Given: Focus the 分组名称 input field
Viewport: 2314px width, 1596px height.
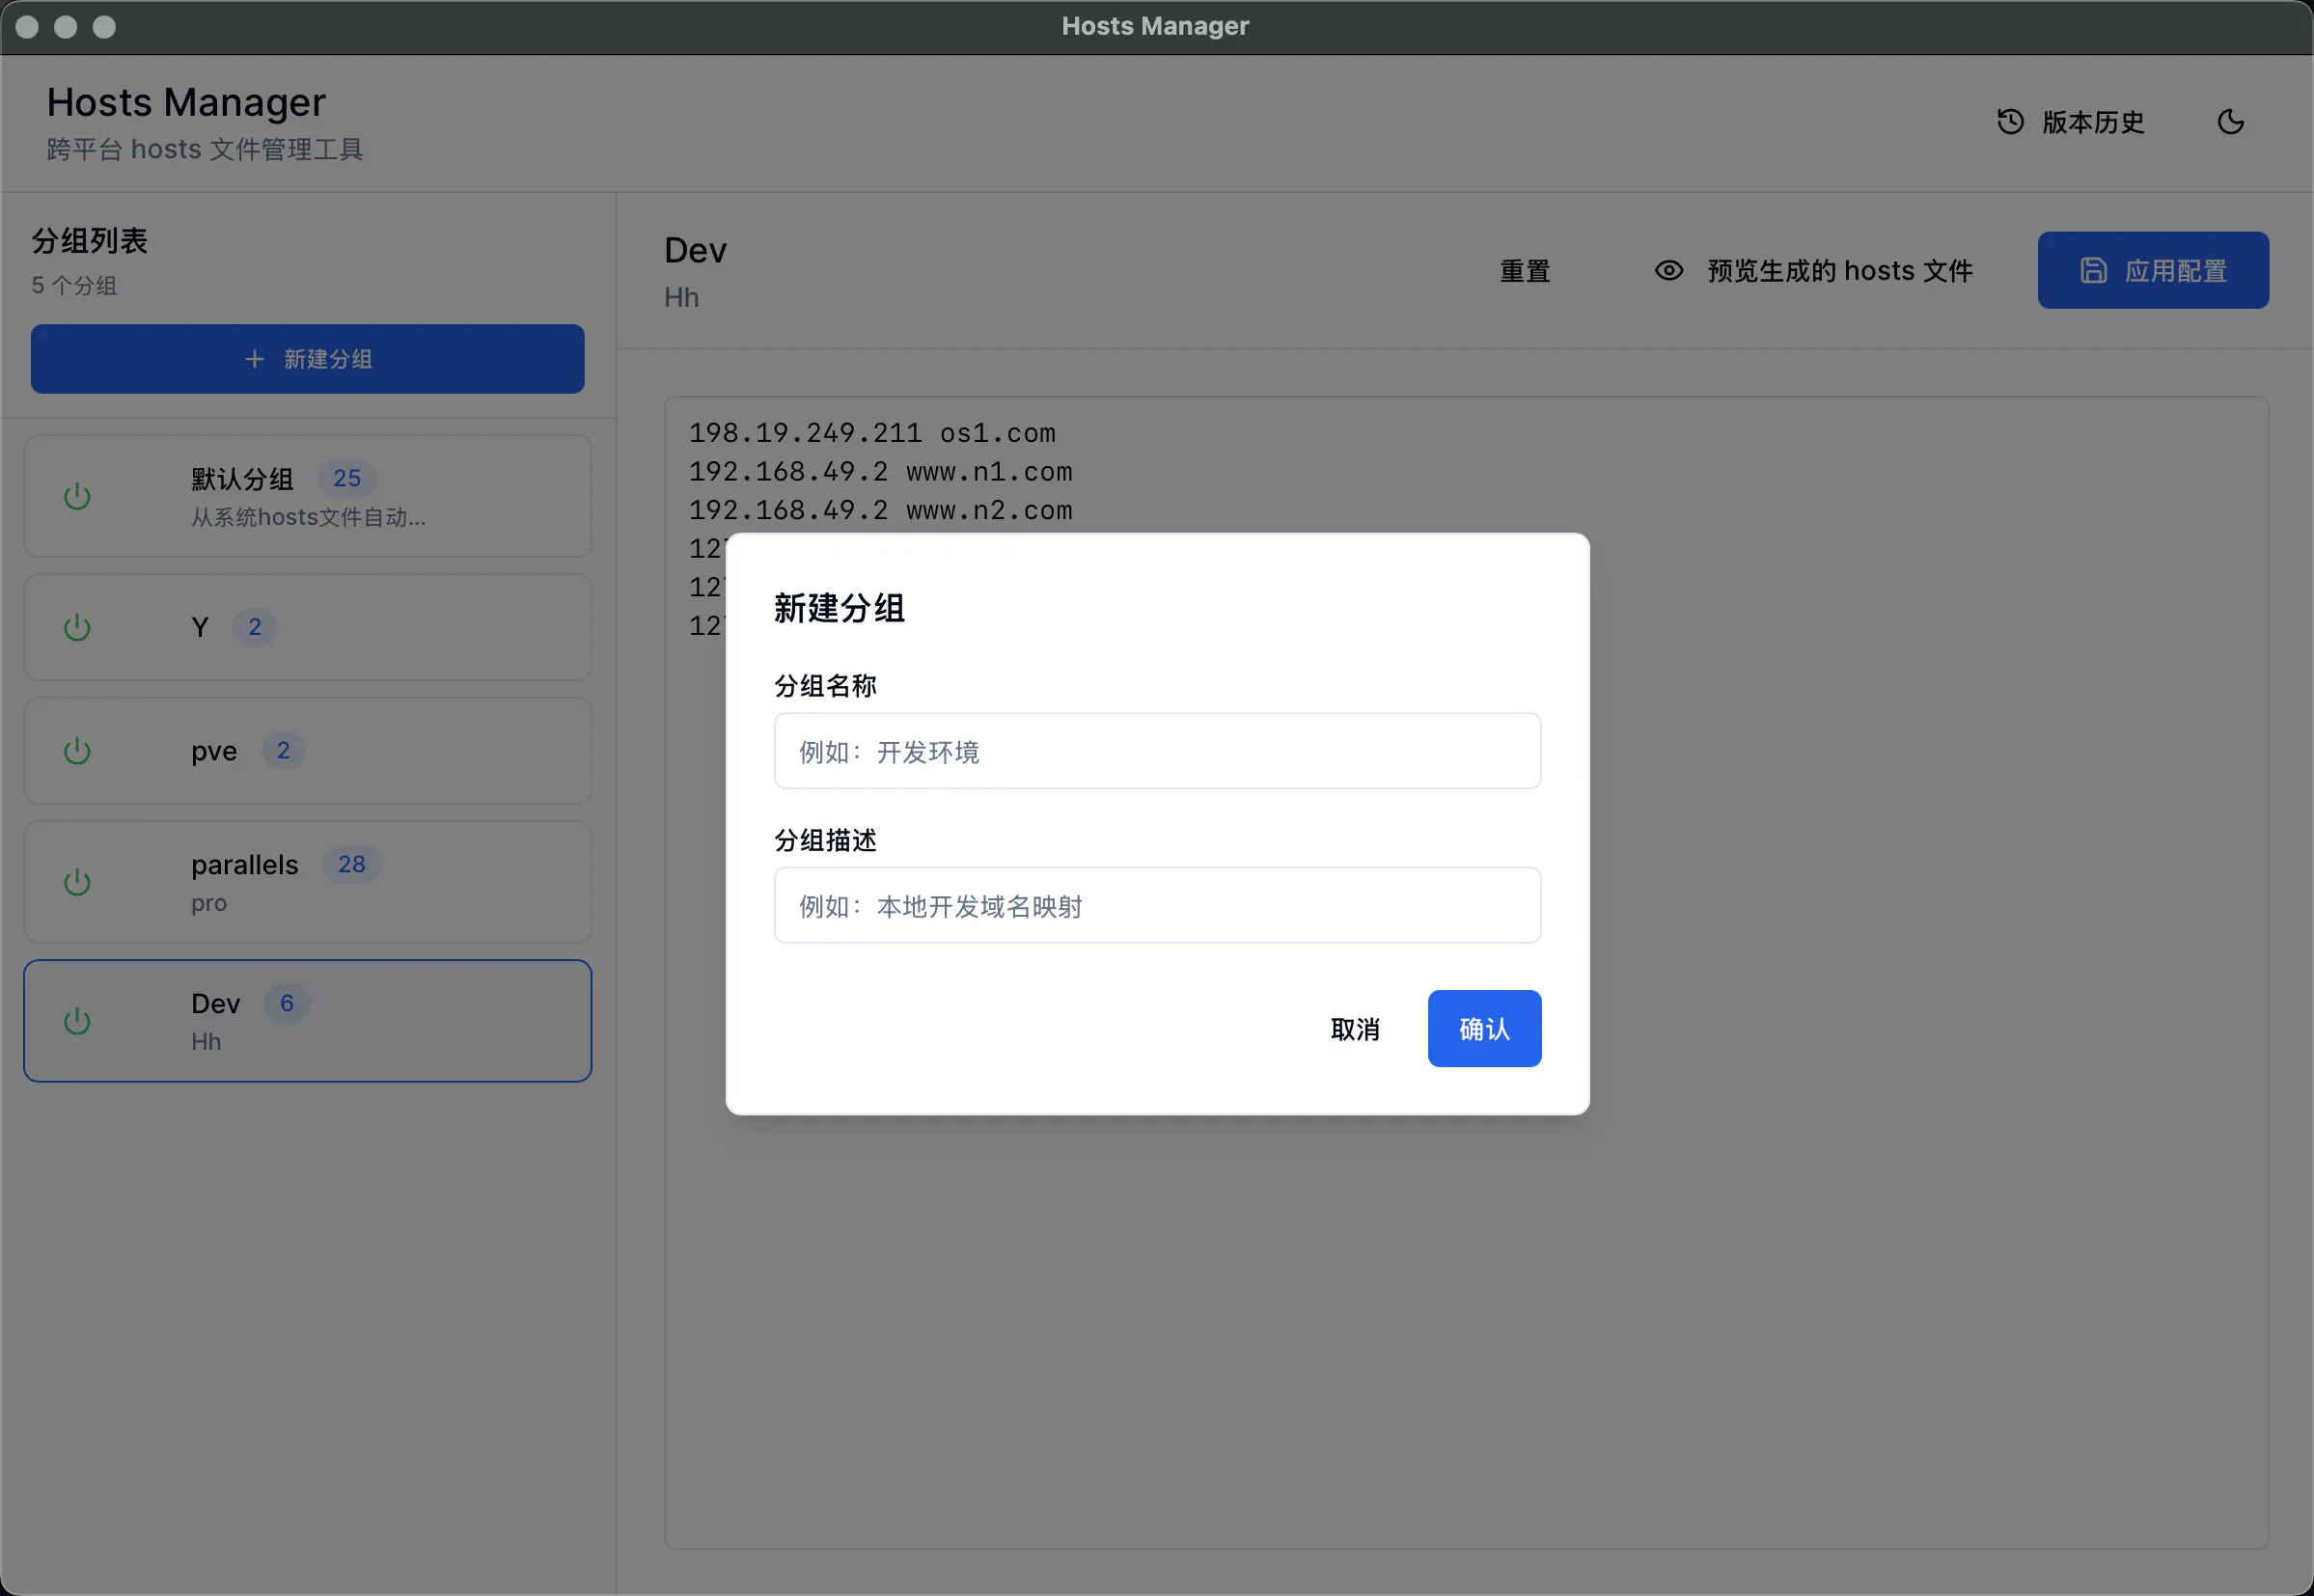Looking at the screenshot, I should pyautogui.click(x=1157, y=751).
